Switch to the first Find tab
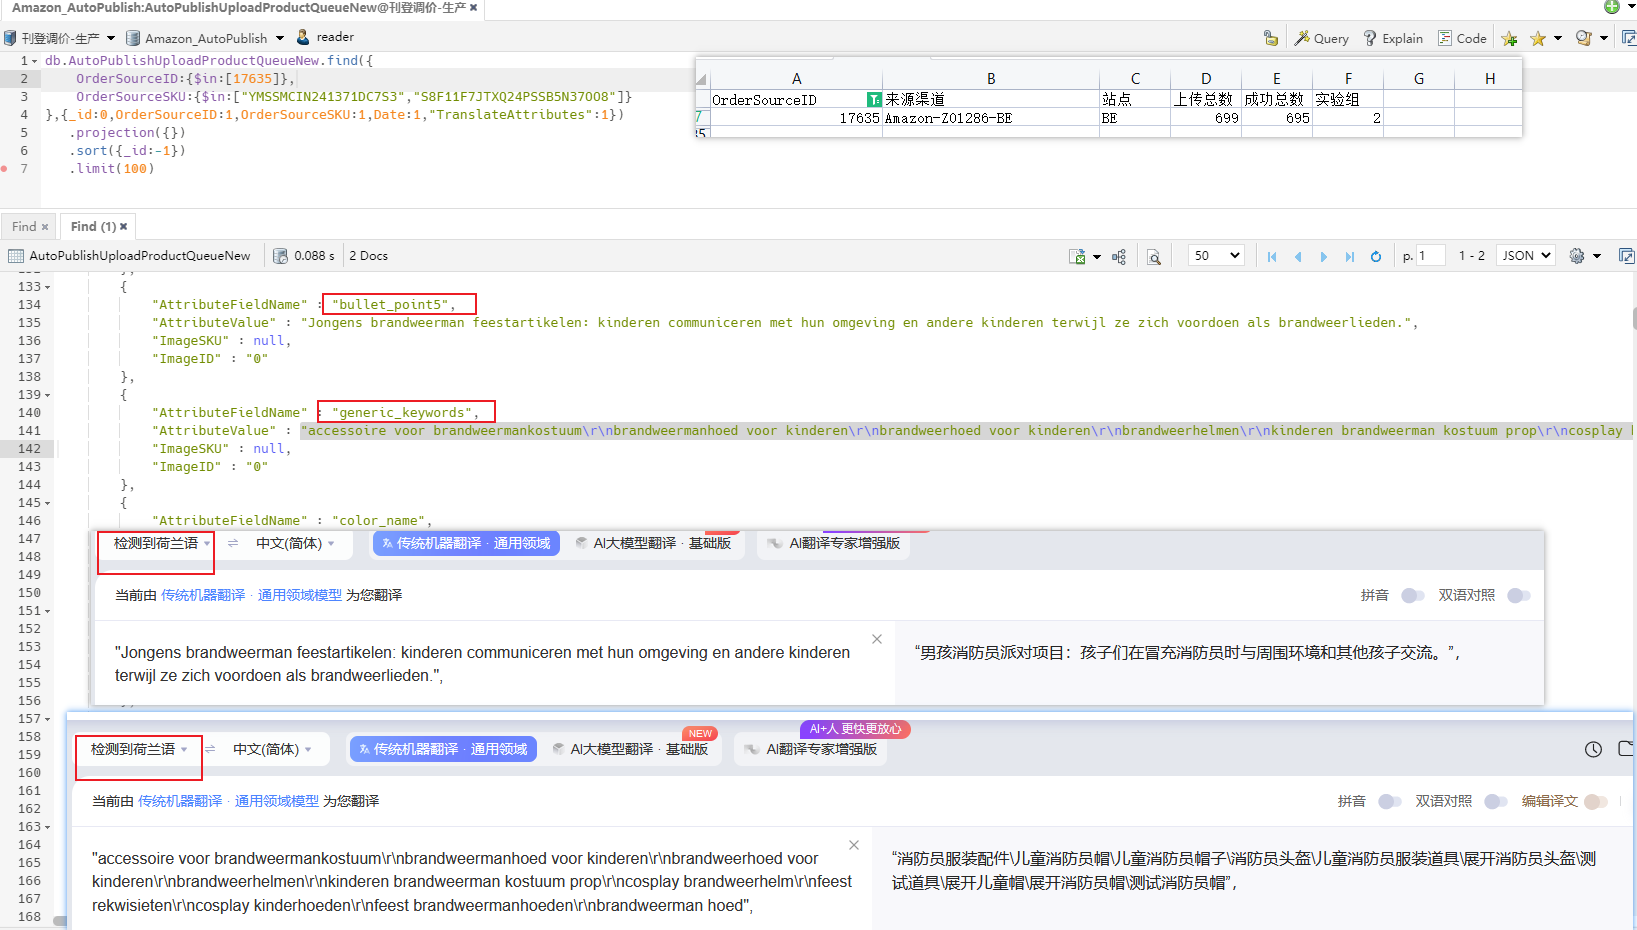 [30, 226]
